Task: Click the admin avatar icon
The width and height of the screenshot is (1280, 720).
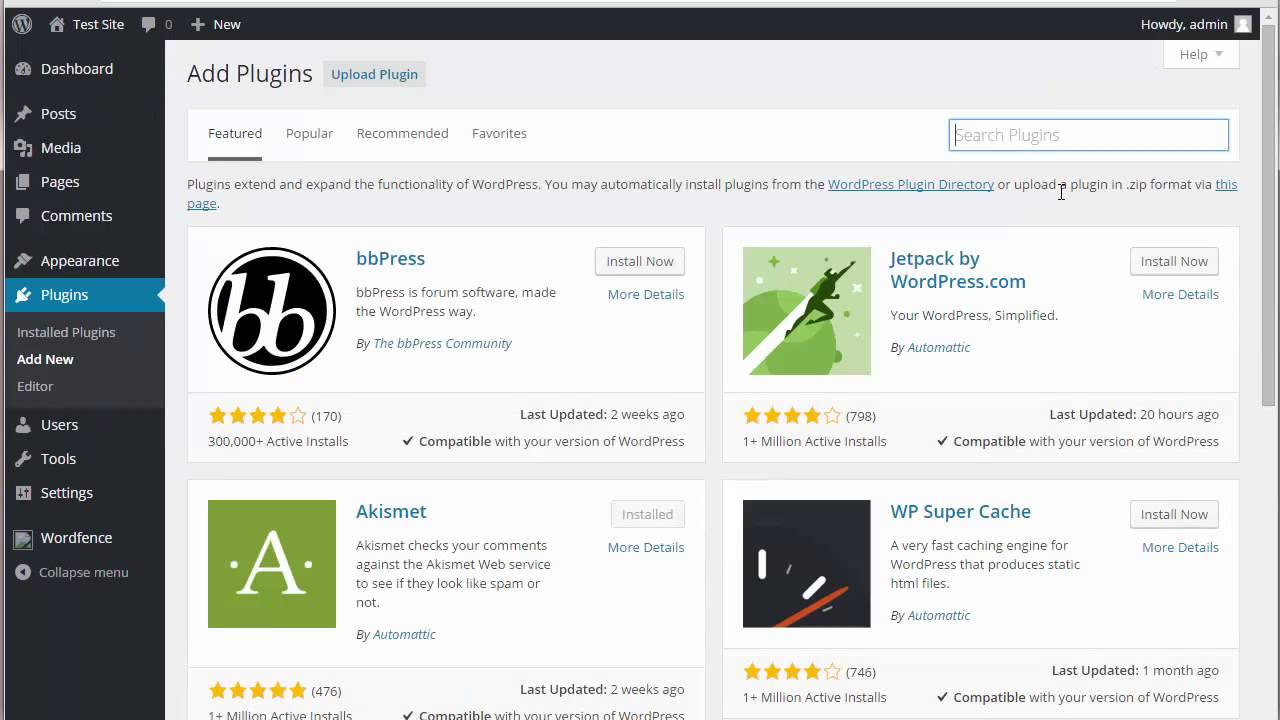Action: click(1243, 24)
